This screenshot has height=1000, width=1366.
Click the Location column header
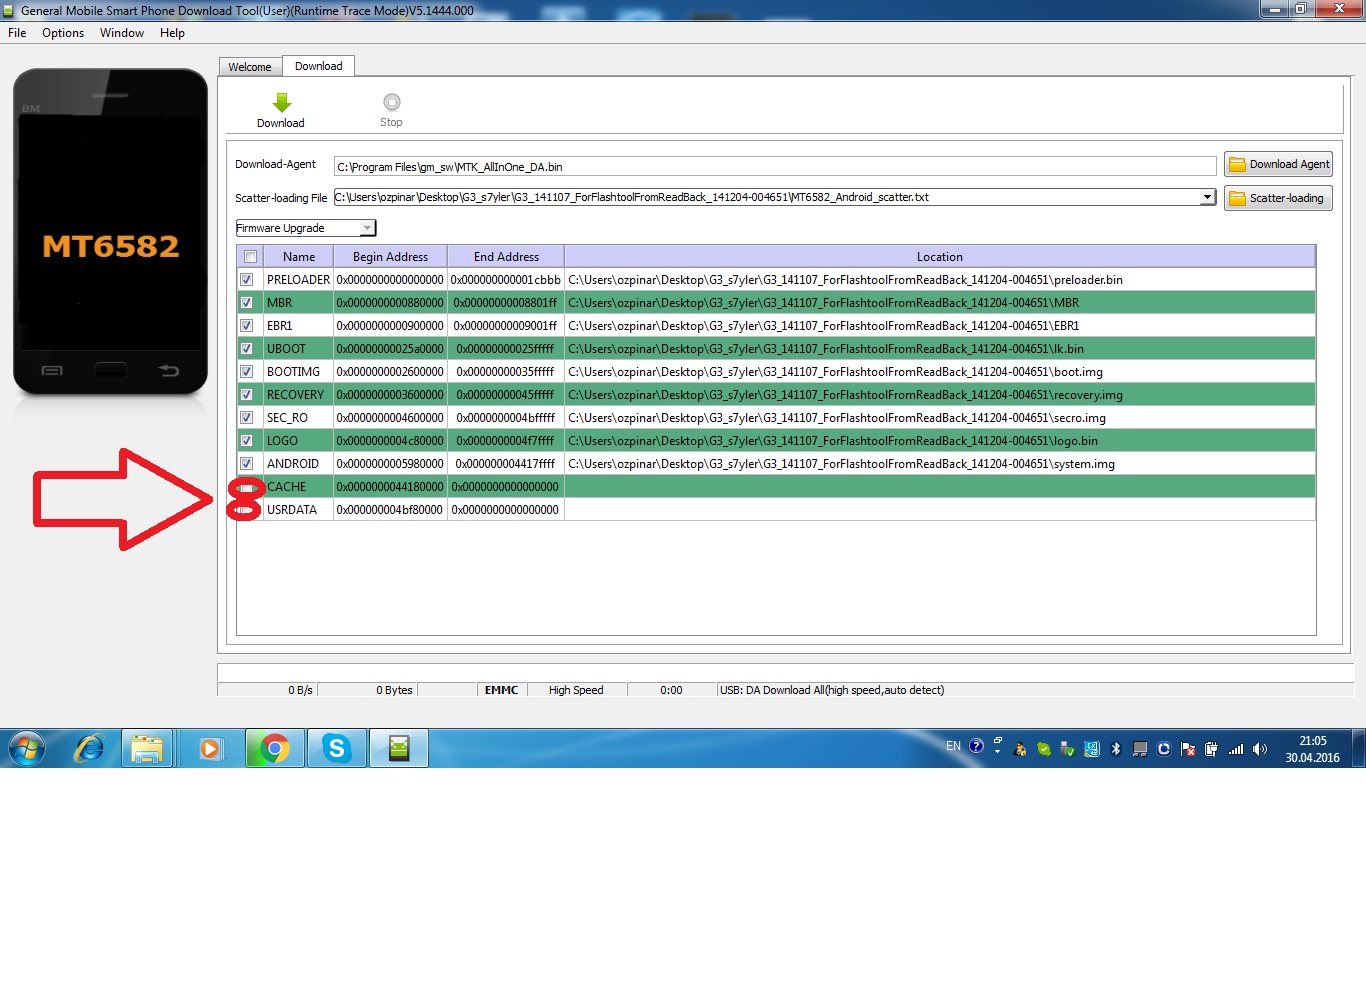[x=940, y=257]
